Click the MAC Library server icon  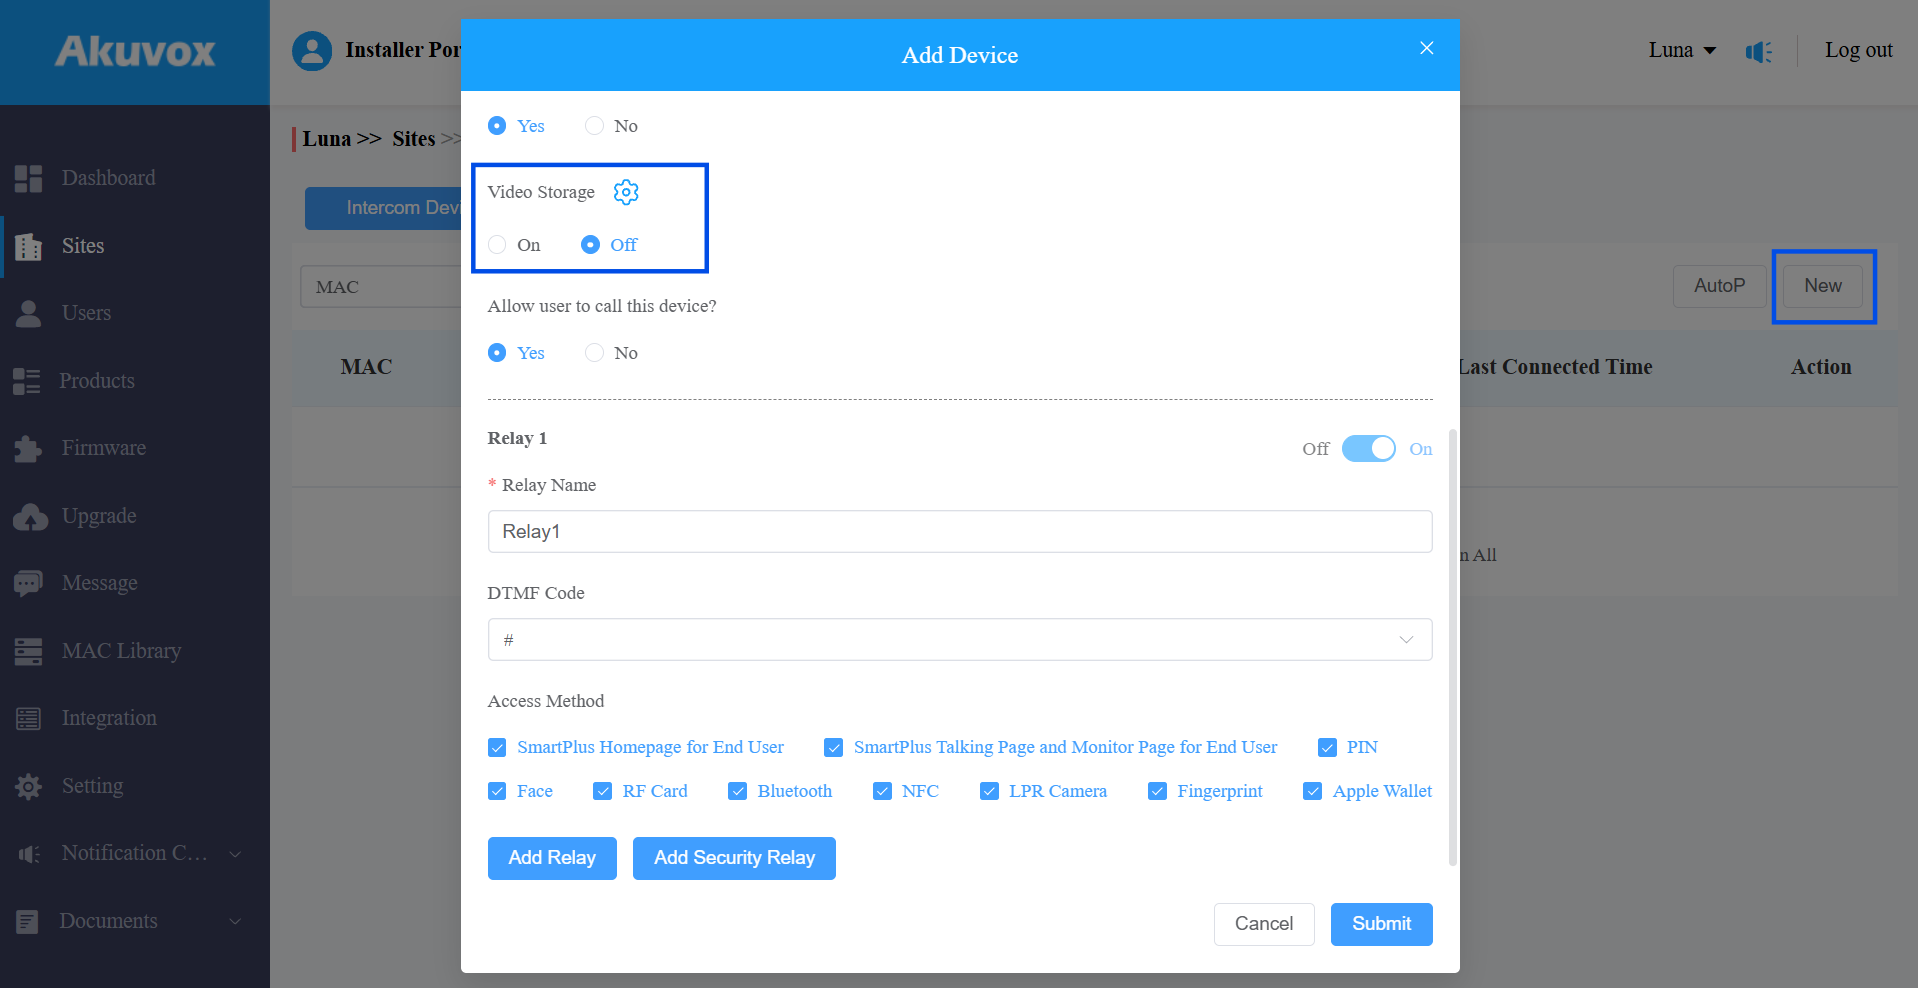[x=28, y=651]
